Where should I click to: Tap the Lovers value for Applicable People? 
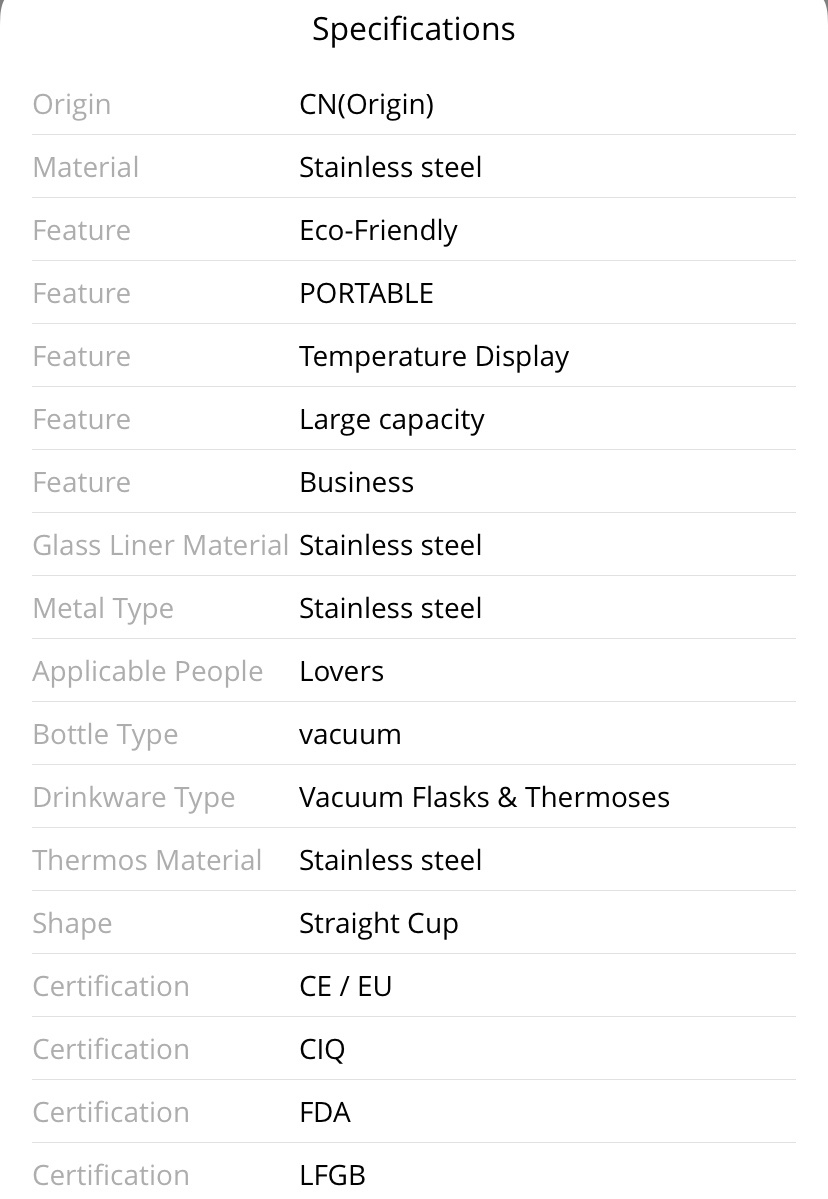[341, 671]
